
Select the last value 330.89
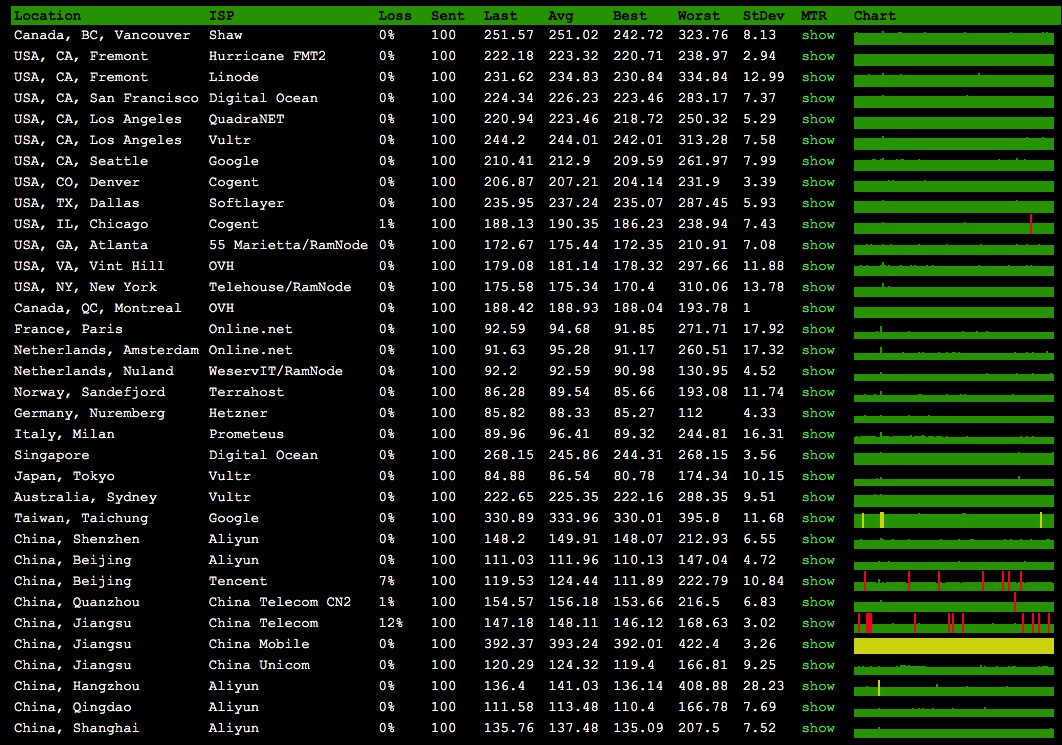pyautogui.click(x=509, y=518)
